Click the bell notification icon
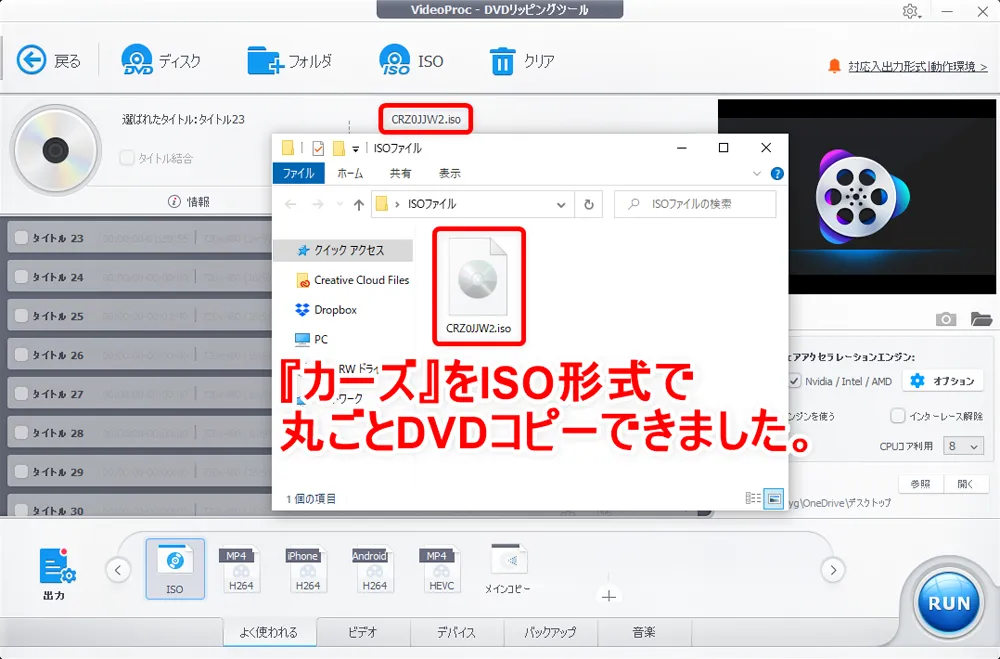The height and width of the screenshot is (659, 1000). (834, 66)
